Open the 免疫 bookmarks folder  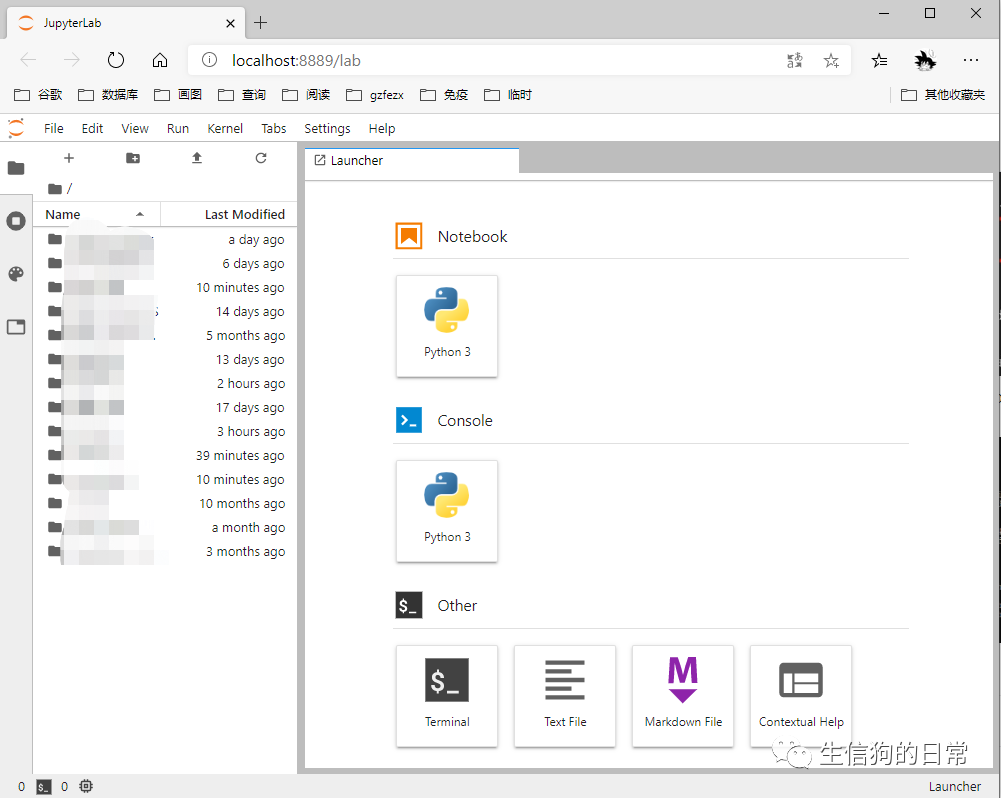pyautogui.click(x=444, y=94)
